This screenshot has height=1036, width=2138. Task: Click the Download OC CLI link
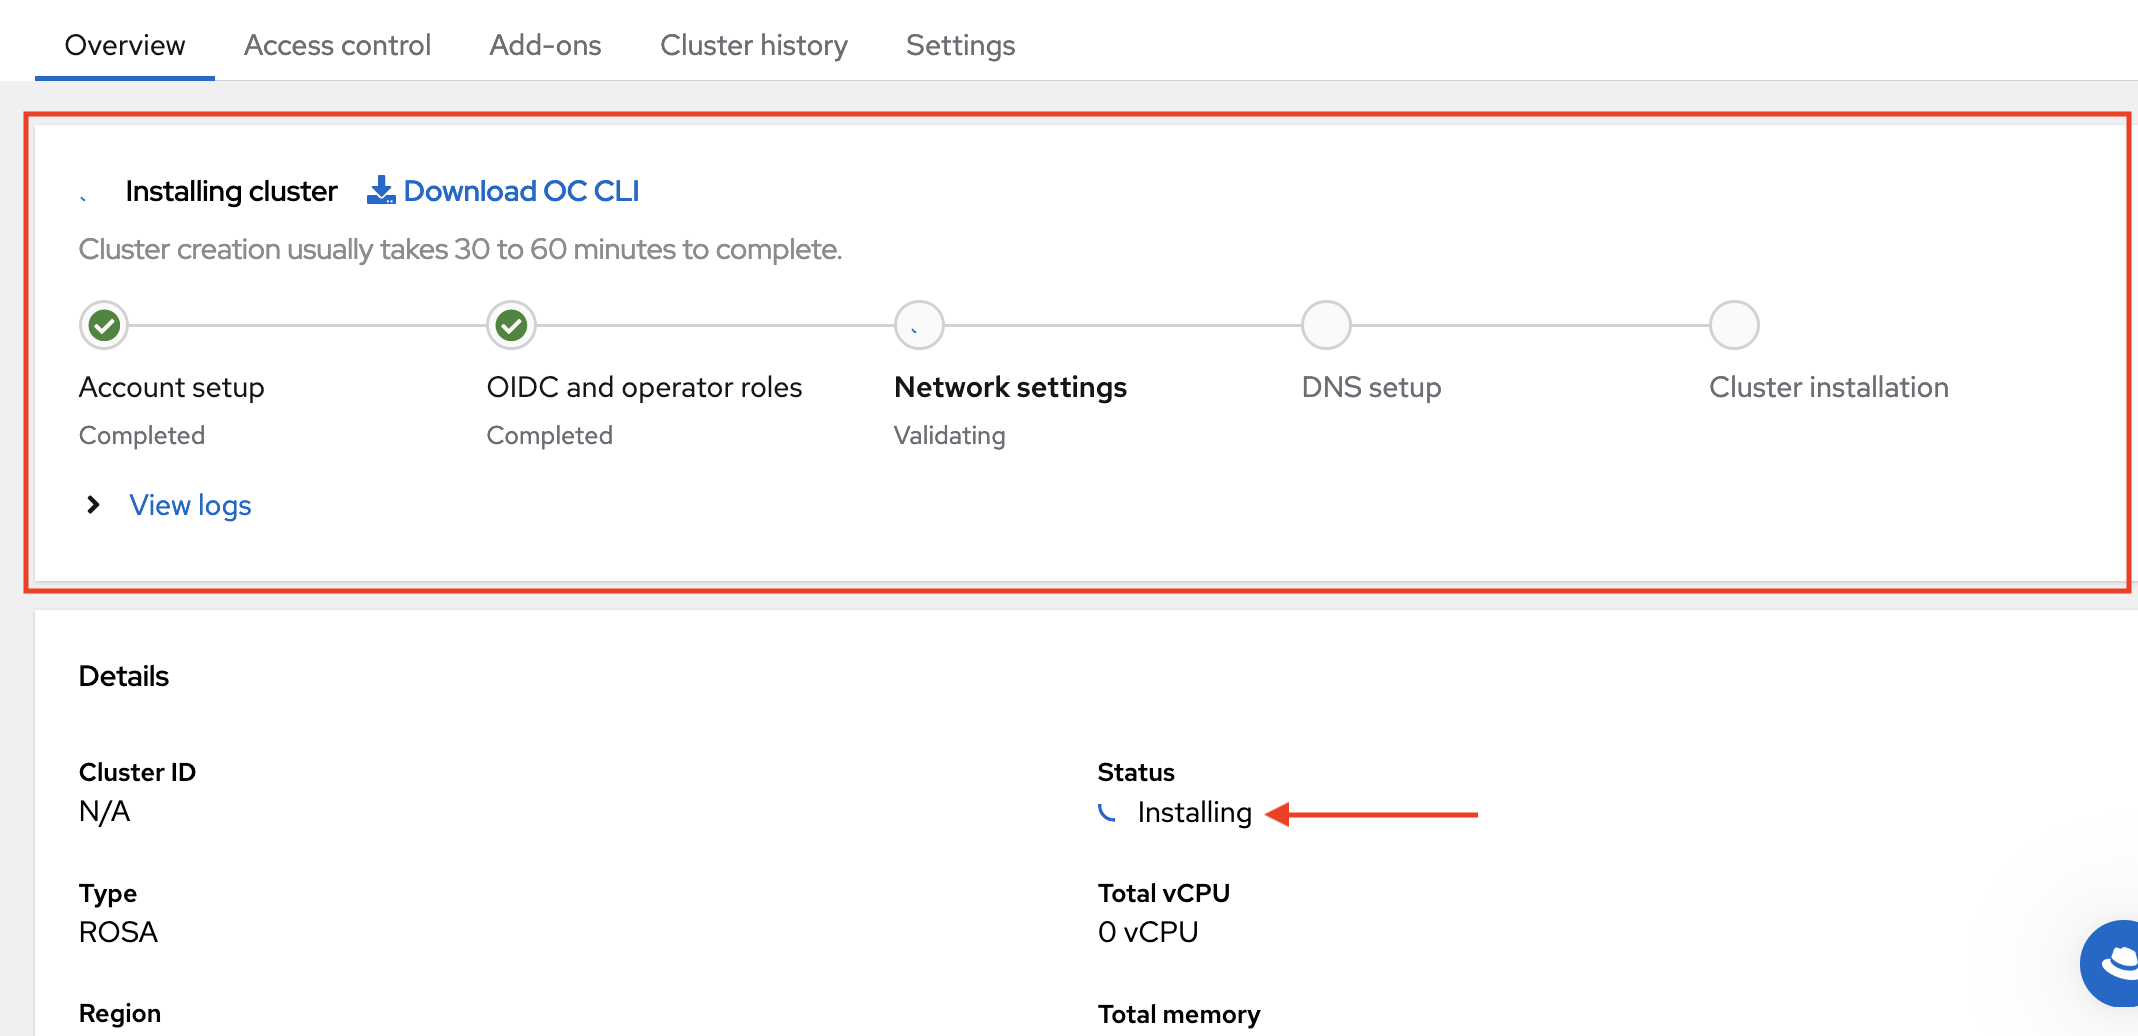tap(521, 191)
